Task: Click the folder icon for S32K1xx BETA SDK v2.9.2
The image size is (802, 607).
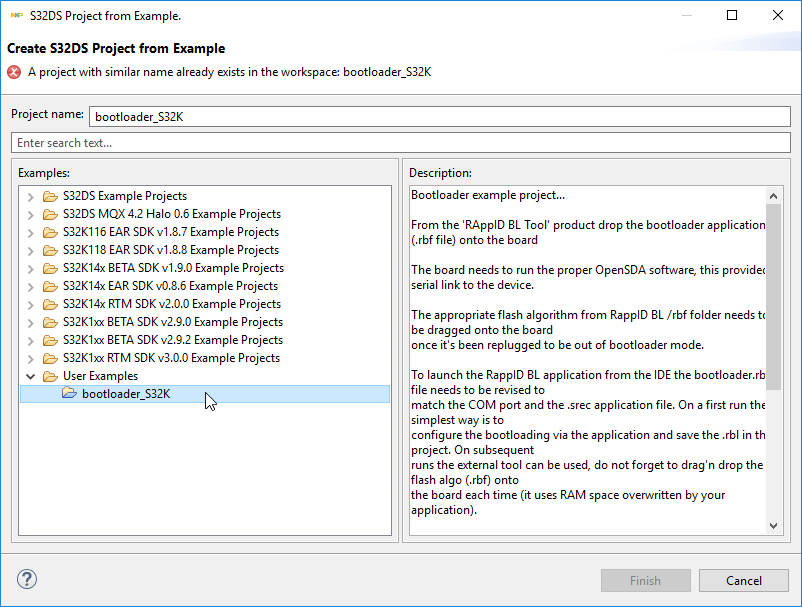Action: (x=50, y=340)
